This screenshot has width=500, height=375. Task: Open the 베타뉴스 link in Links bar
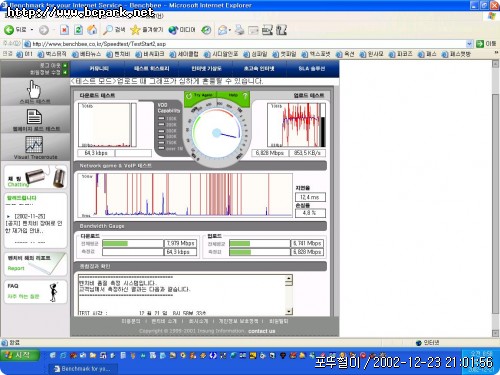tap(87, 54)
